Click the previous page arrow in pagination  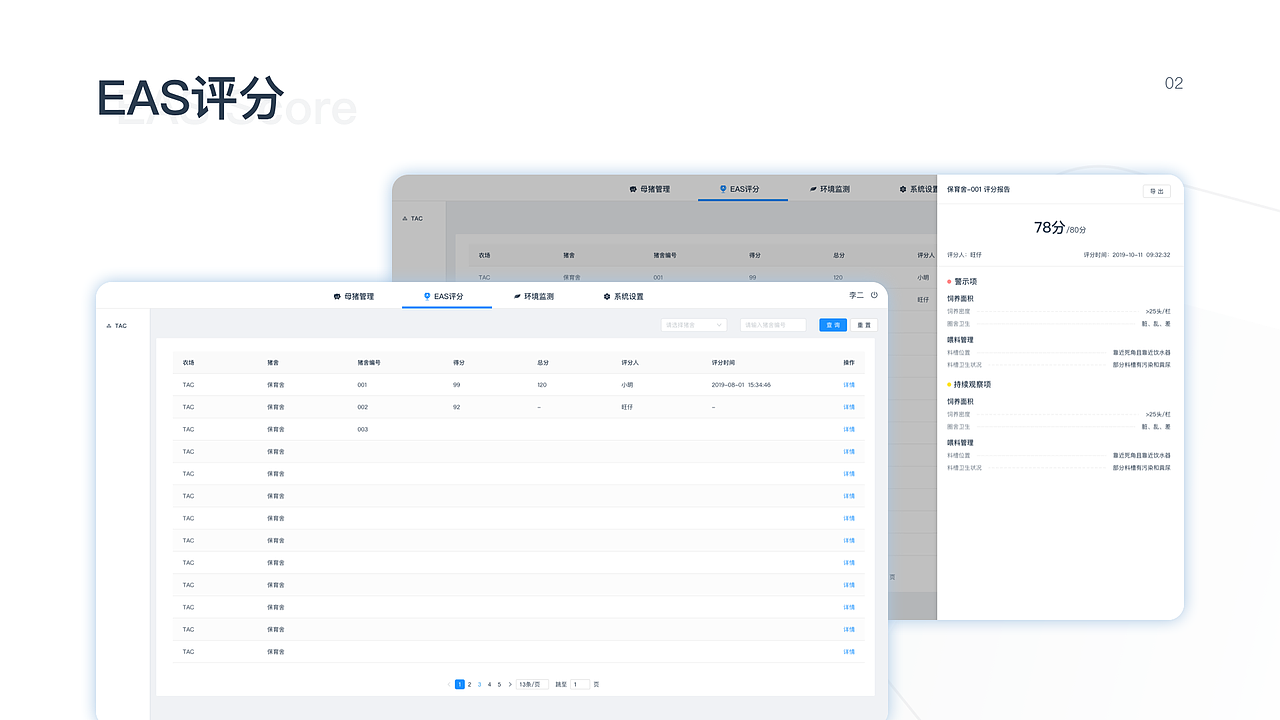[450, 684]
